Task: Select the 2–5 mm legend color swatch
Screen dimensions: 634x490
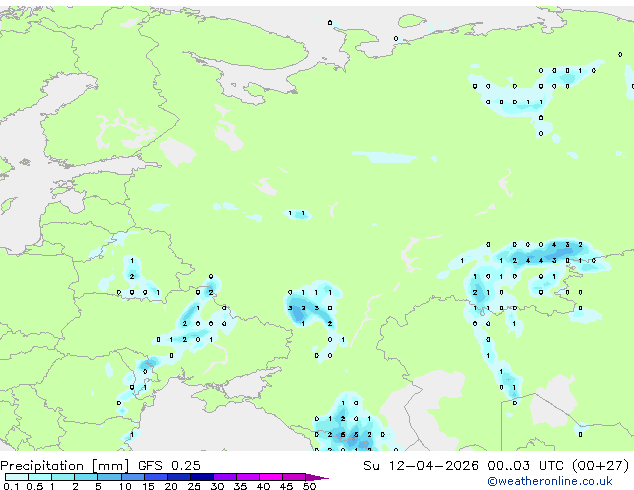Action: 86,477
